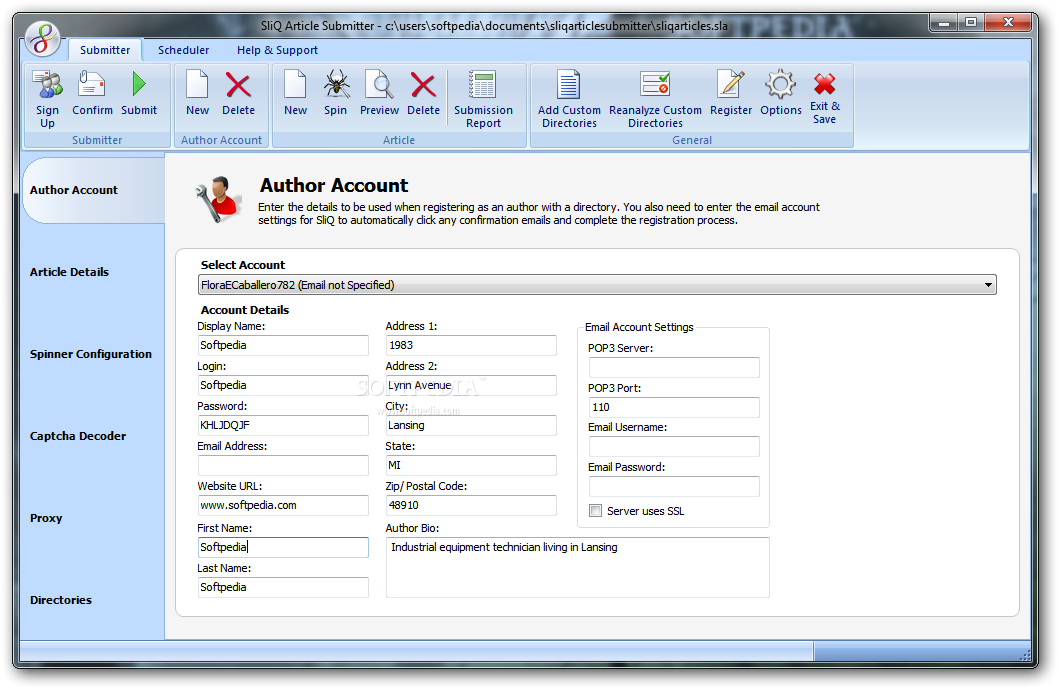Click the POP3 Server field
Image resolution: width=1059 pixels, height=689 pixels.
[674, 367]
